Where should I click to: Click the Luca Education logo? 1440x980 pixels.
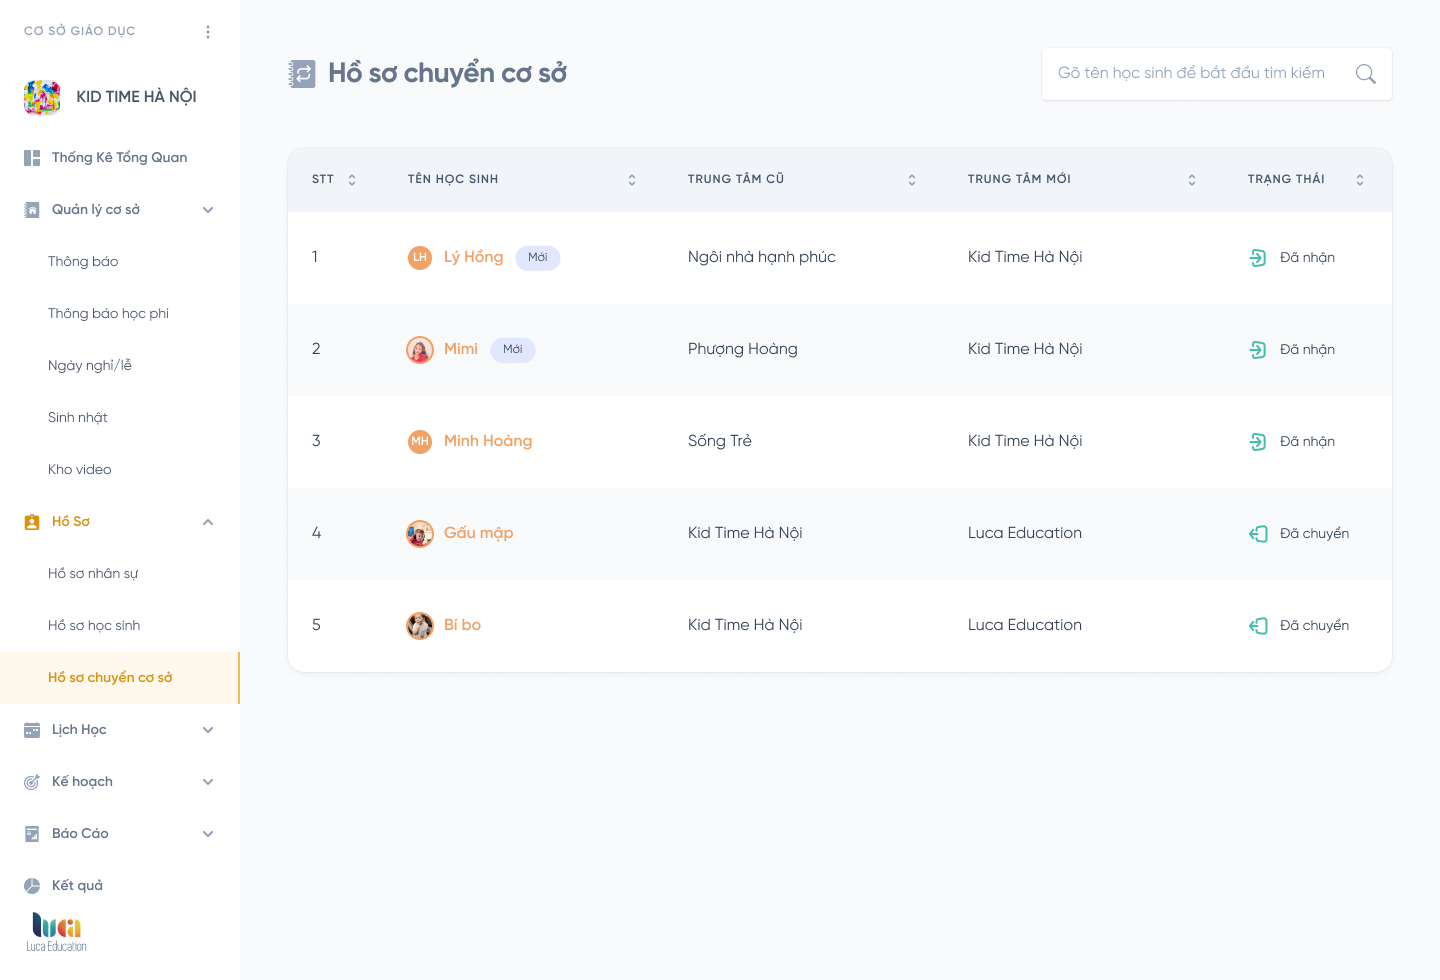(x=57, y=931)
